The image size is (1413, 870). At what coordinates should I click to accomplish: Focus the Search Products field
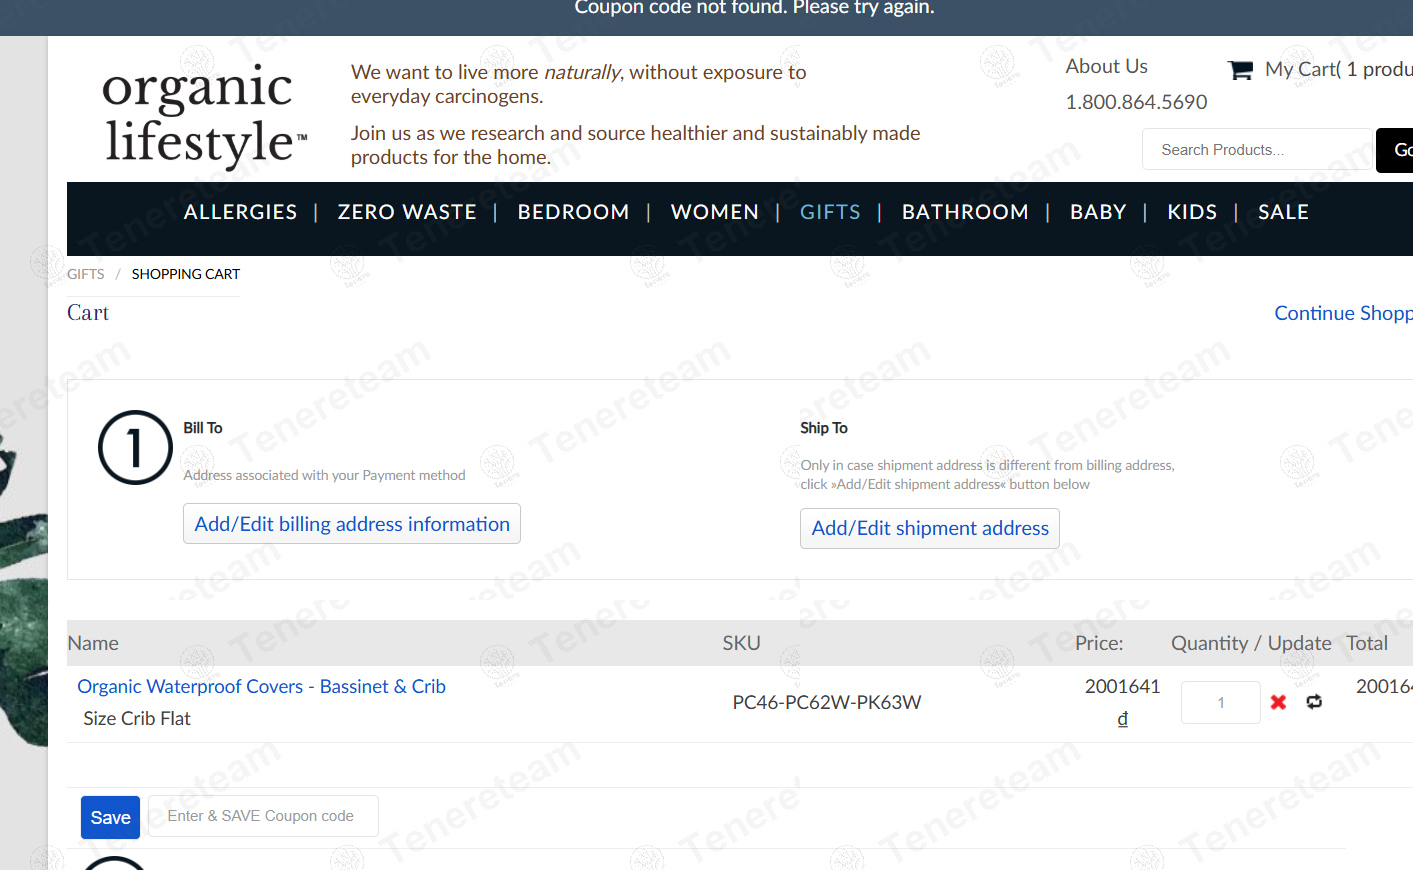(x=1257, y=149)
